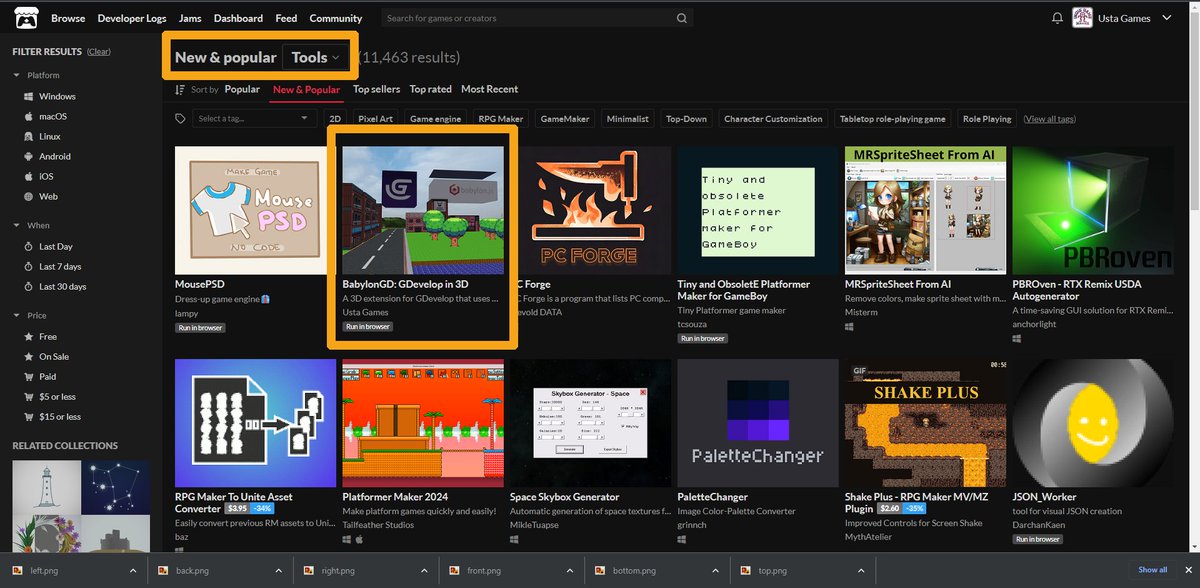Click the Windows icon under Platformer Maker 2024
Screen dimensions: 1200x588
click(x=347, y=539)
